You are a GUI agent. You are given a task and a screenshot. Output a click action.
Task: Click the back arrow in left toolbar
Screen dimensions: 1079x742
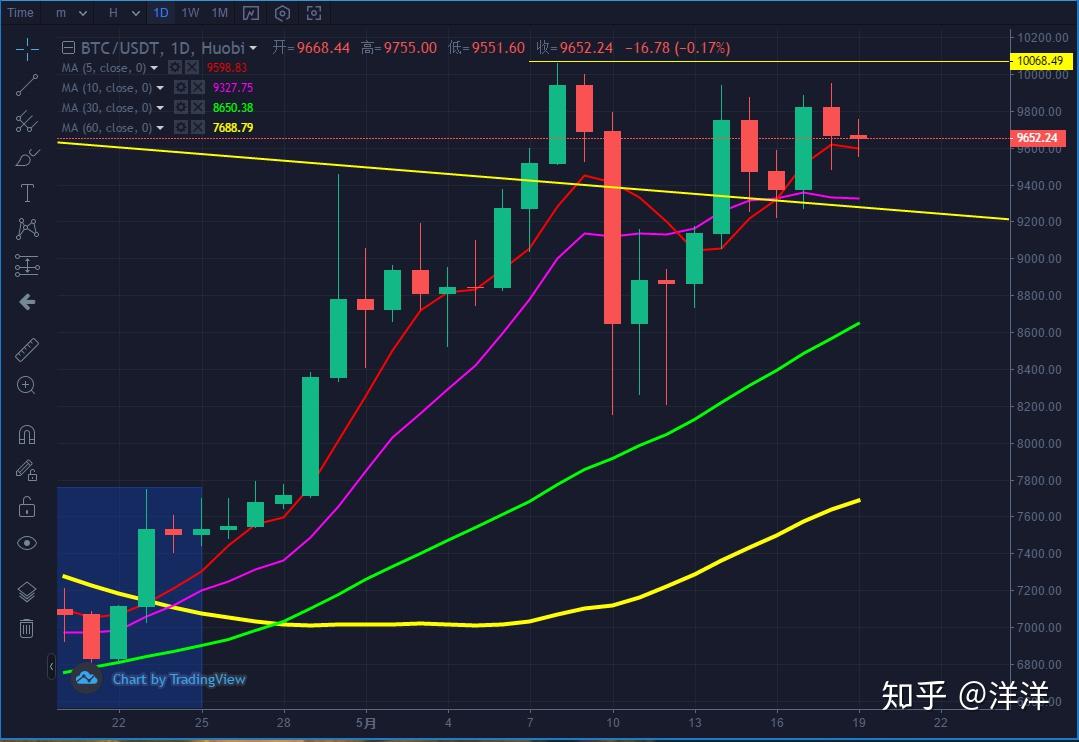pyautogui.click(x=27, y=301)
